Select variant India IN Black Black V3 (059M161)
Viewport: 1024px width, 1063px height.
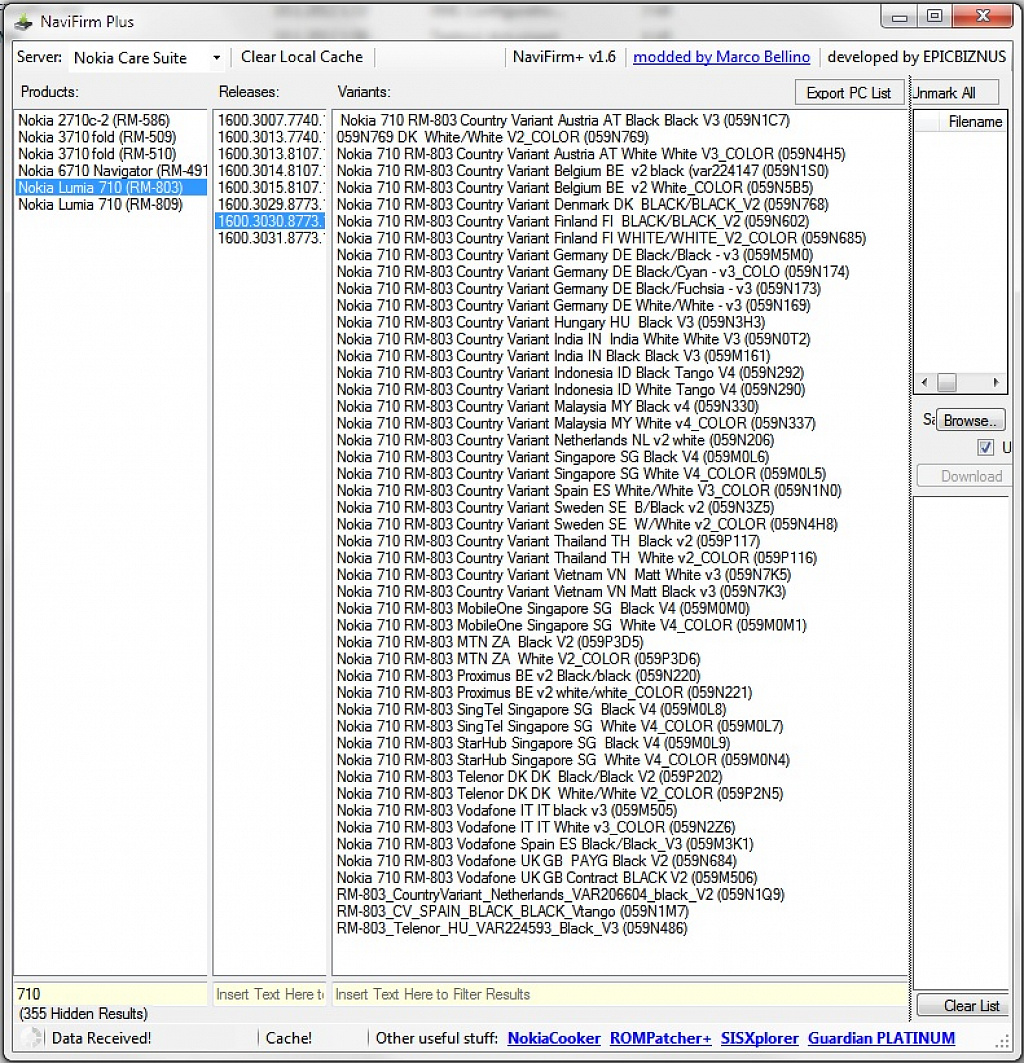pos(553,356)
